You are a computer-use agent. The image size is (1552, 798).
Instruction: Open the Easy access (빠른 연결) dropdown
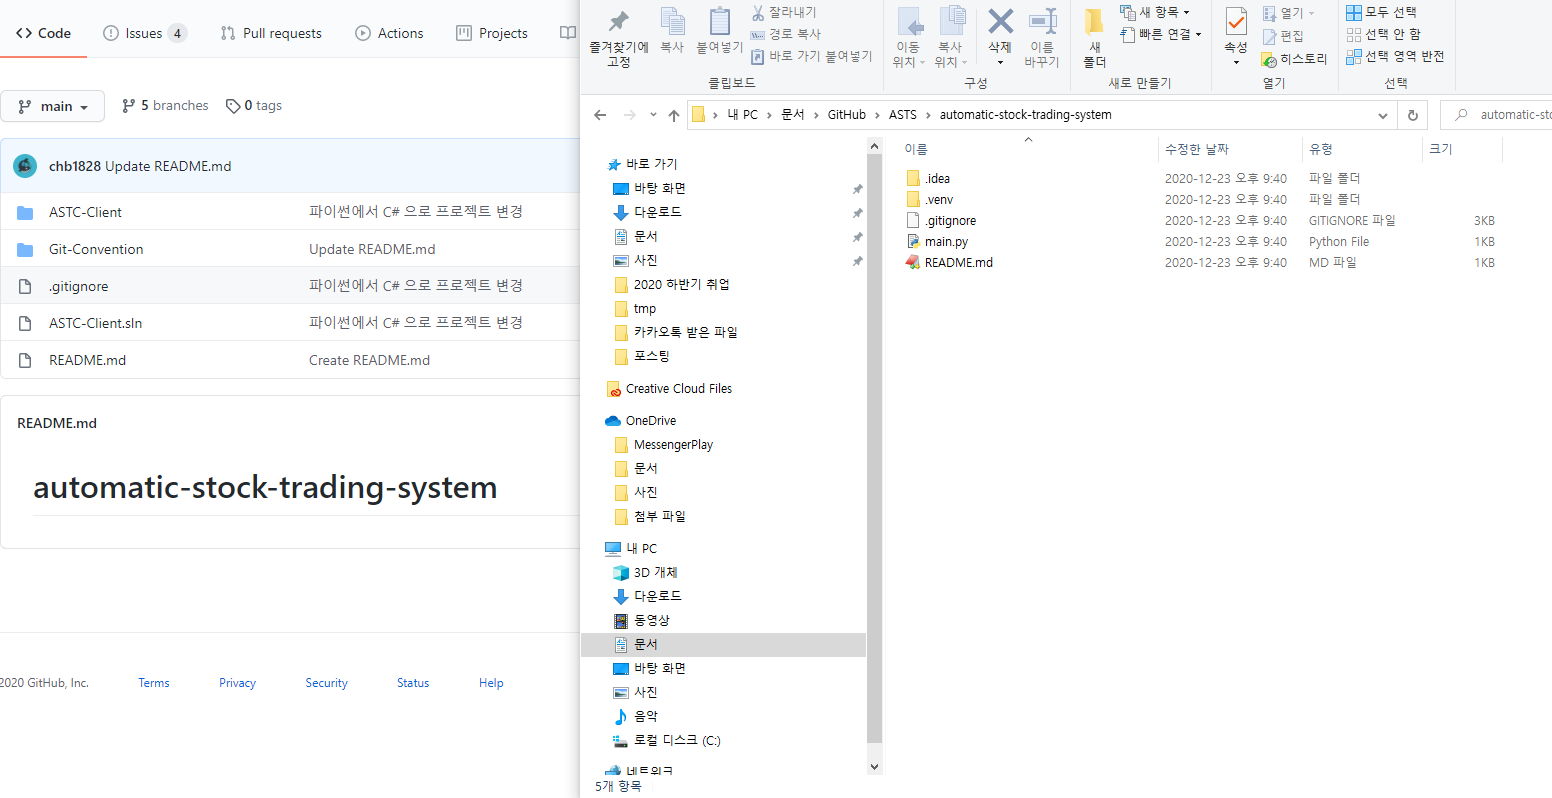point(1161,34)
